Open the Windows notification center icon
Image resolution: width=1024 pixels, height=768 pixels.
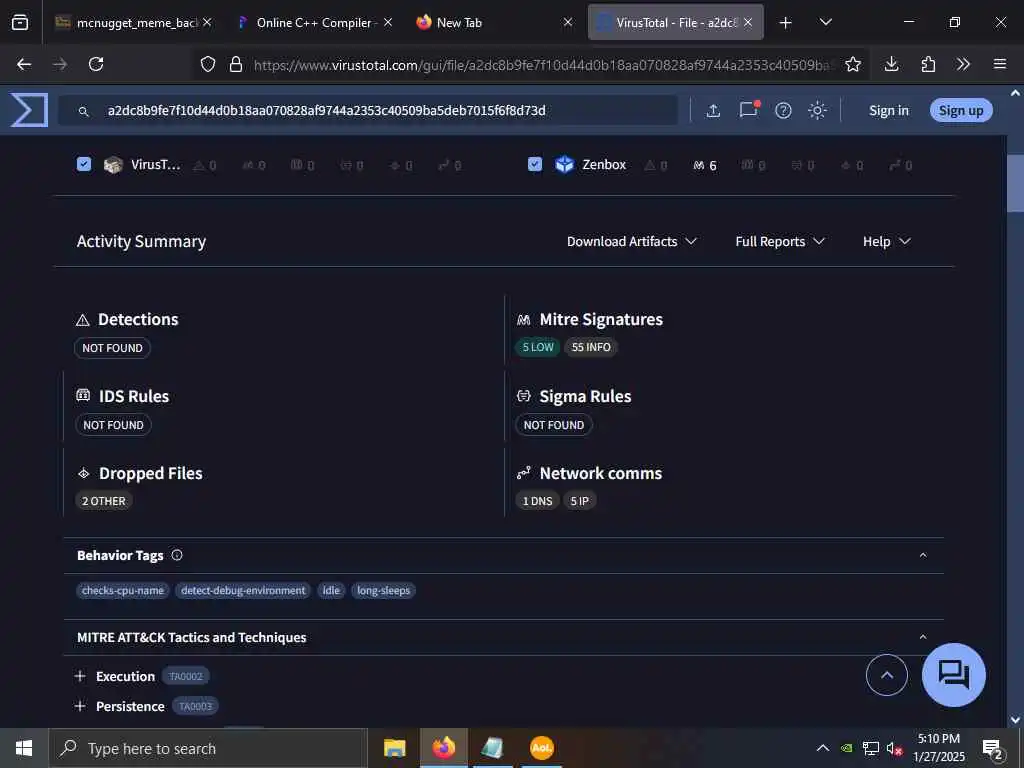point(993,748)
